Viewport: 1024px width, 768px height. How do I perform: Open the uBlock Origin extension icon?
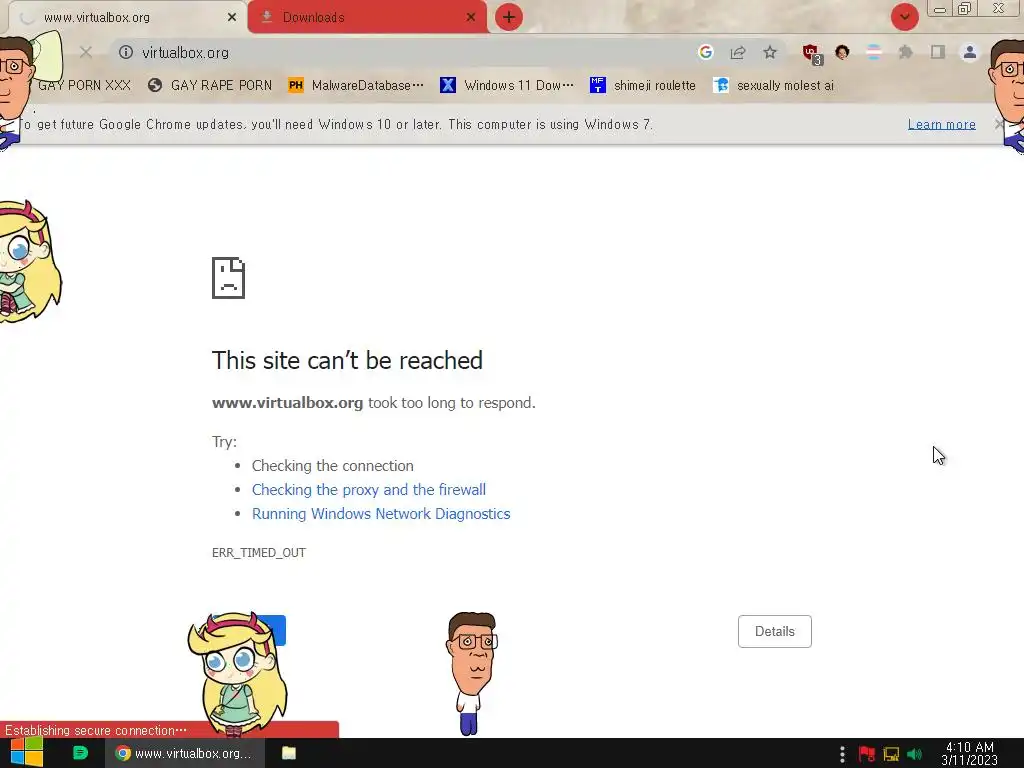tap(812, 54)
